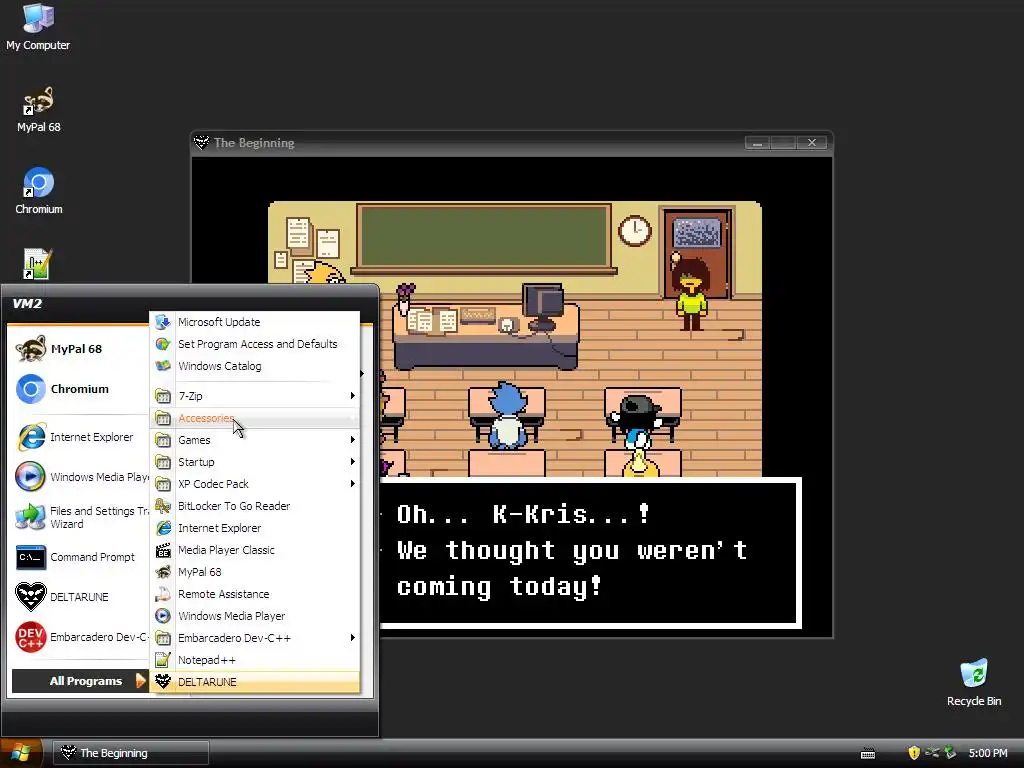This screenshot has height=768, width=1024.
Task: Open Notepad++ from All Programs
Action: tap(255, 660)
